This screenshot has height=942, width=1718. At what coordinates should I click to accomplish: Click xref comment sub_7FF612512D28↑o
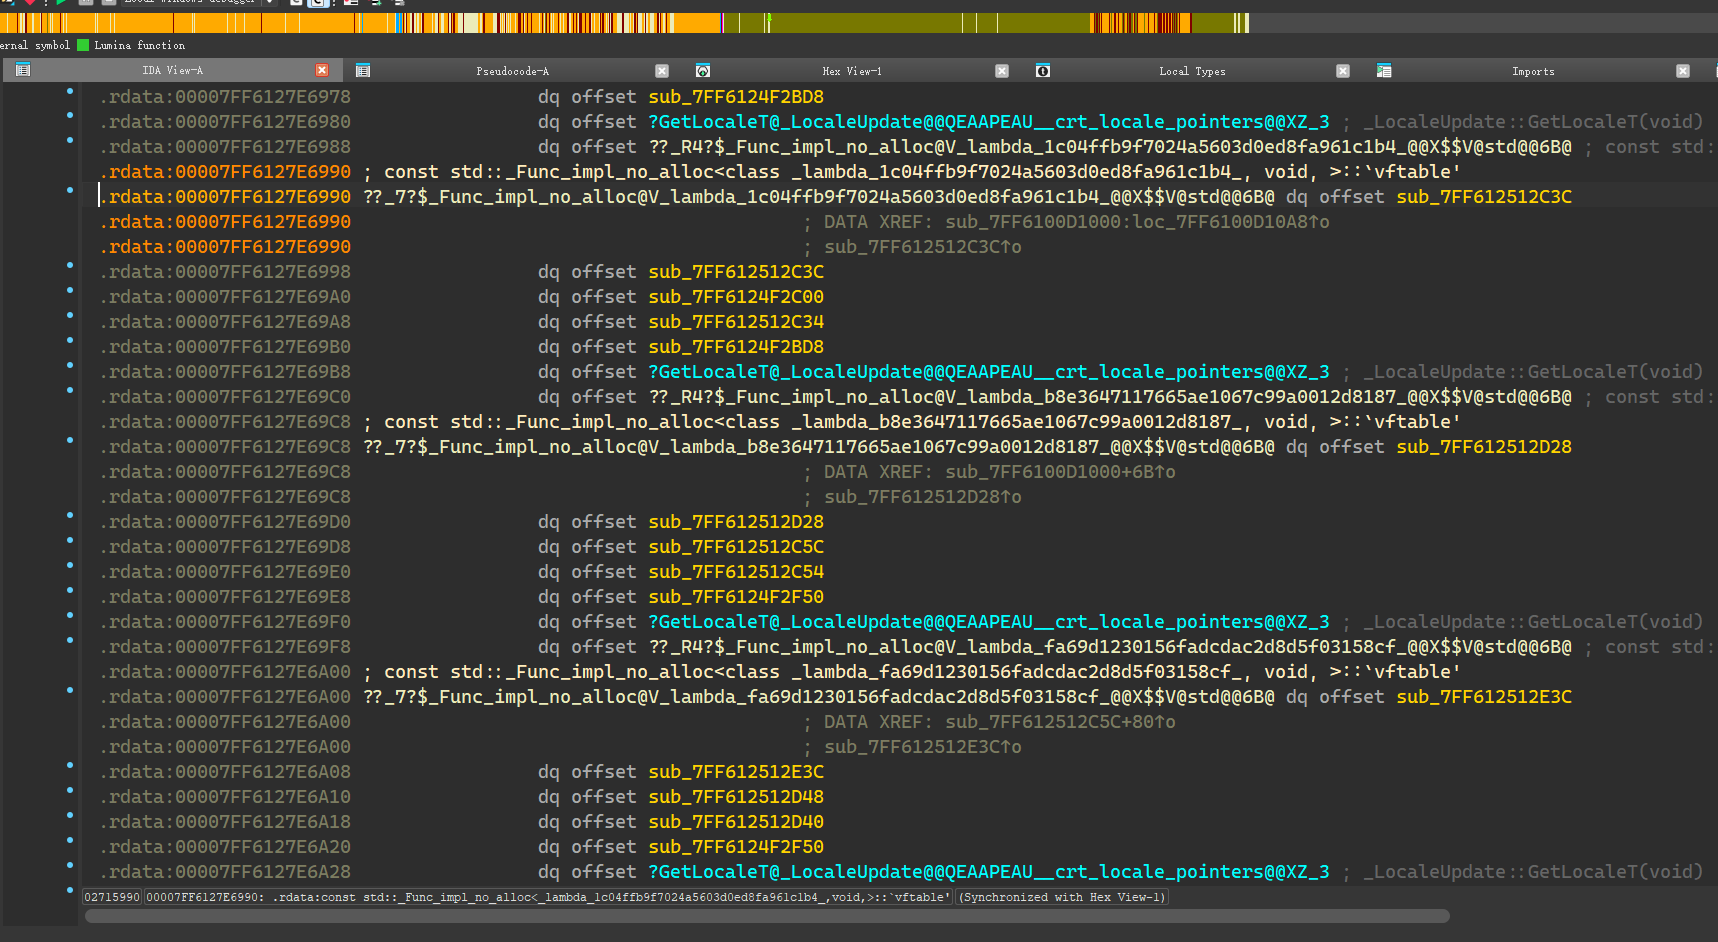(x=922, y=497)
